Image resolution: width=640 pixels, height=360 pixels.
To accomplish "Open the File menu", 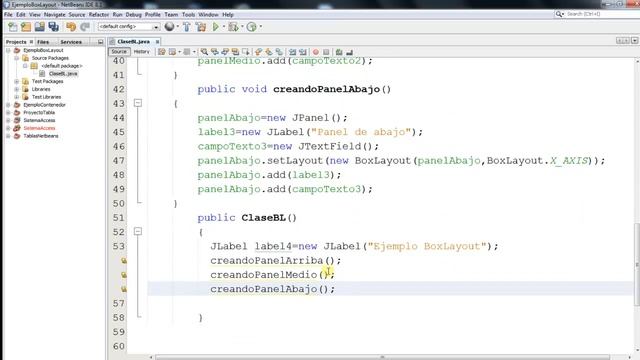I will tap(8, 14).
